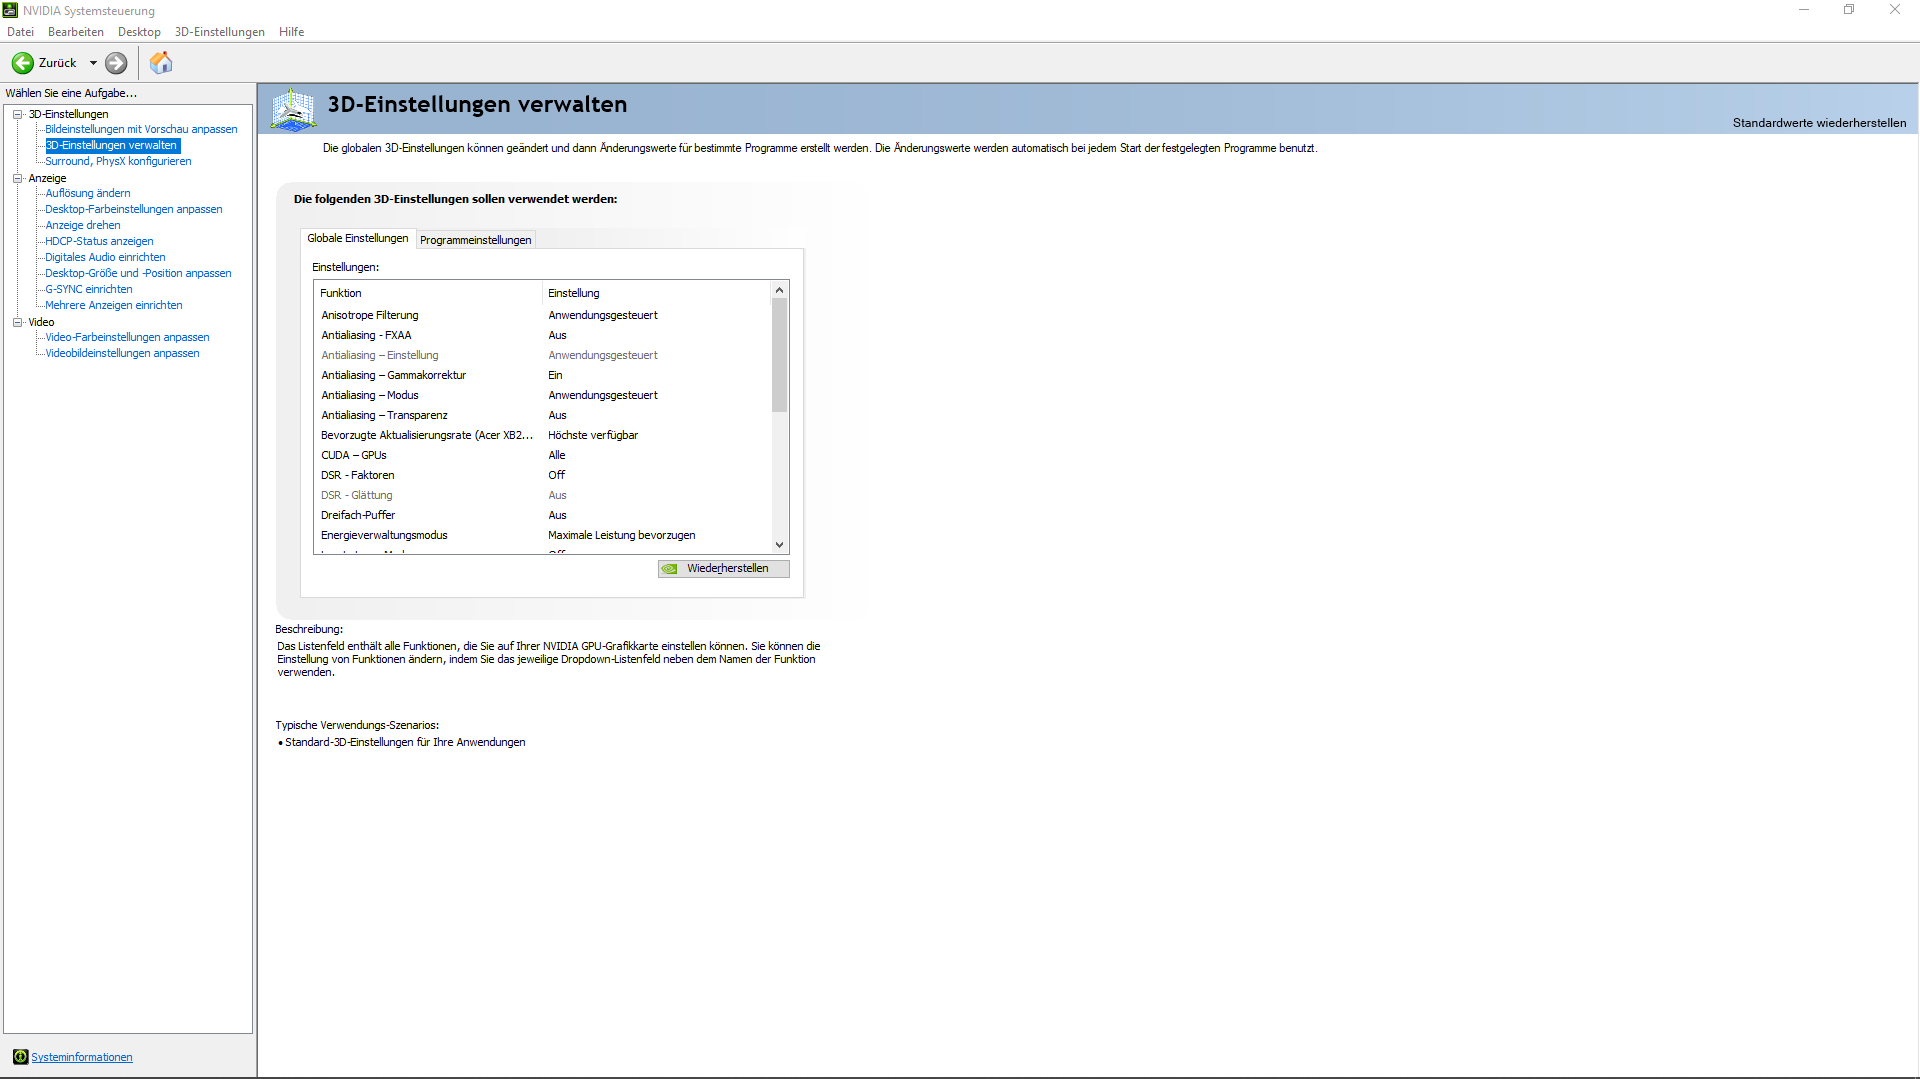Minimize the NVIDIA Systemsteuerung window
The image size is (1920, 1079).
click(1804, 10)
